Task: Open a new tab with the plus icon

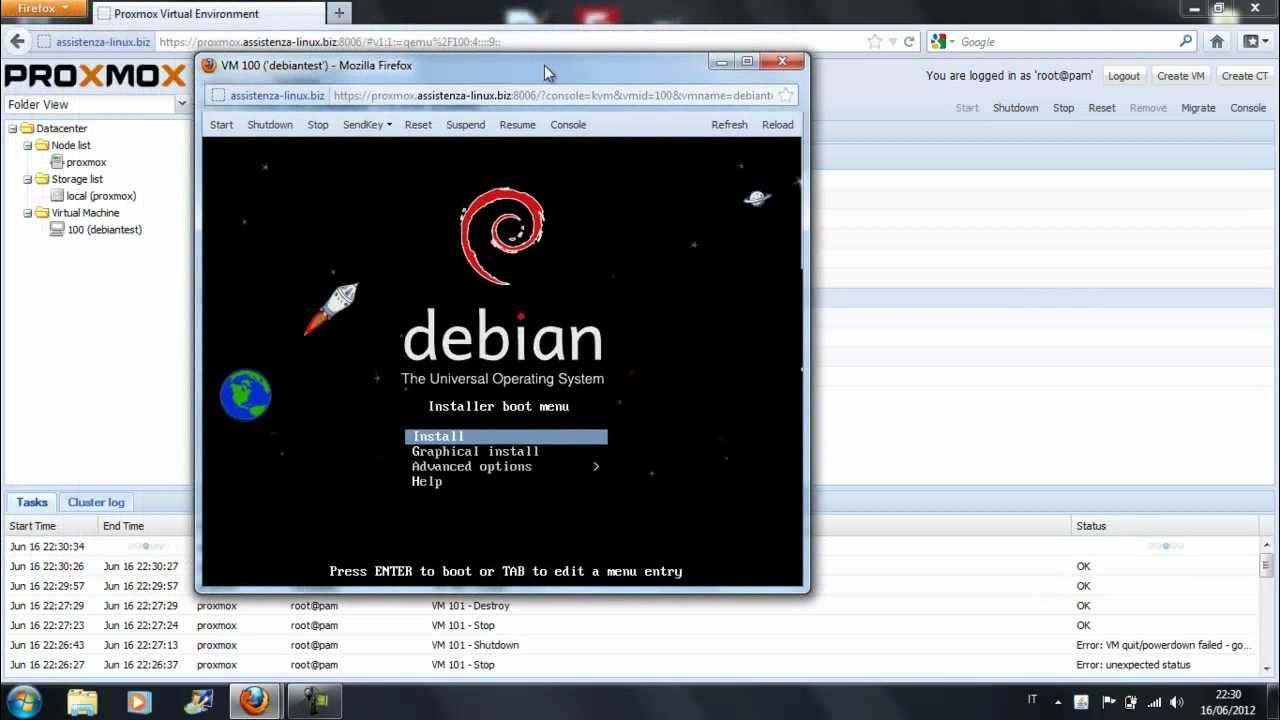Action: click(x=339, y=13)
